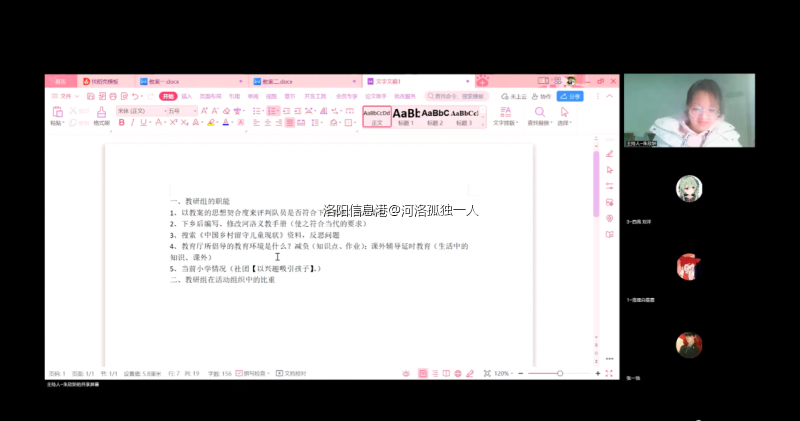Click the Undo arrow icon
Image resolution: width=800 pixels, height=421 pixels.
(x=135, y=96)
